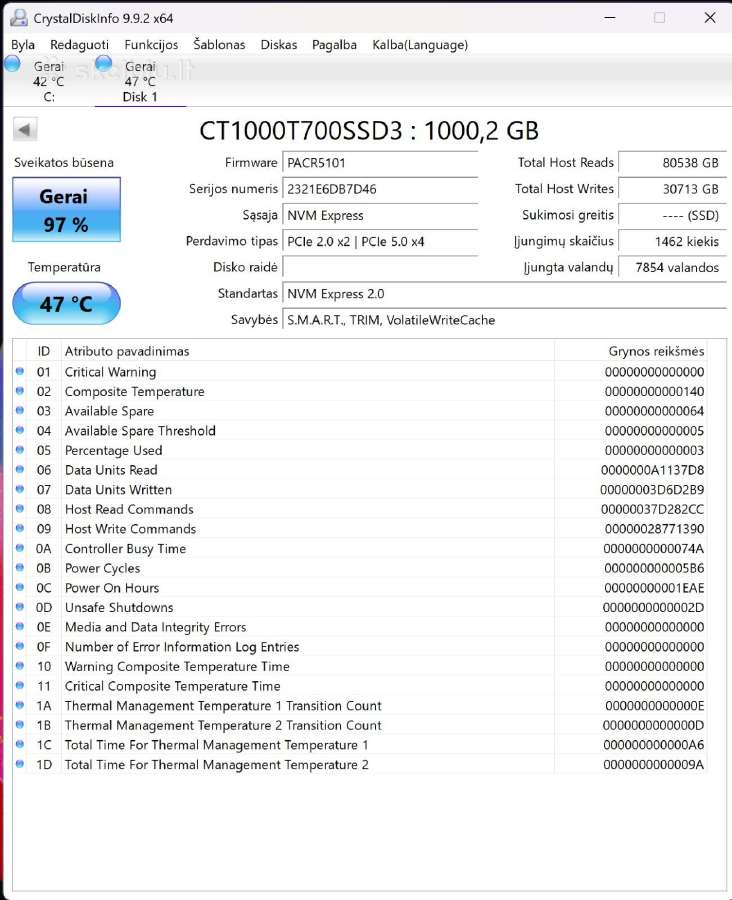Image resolution: width=732 pixels, height=900 pixels.
Task: Click the serial number field 2321E6DB7D46
Action: click(380, 189)
